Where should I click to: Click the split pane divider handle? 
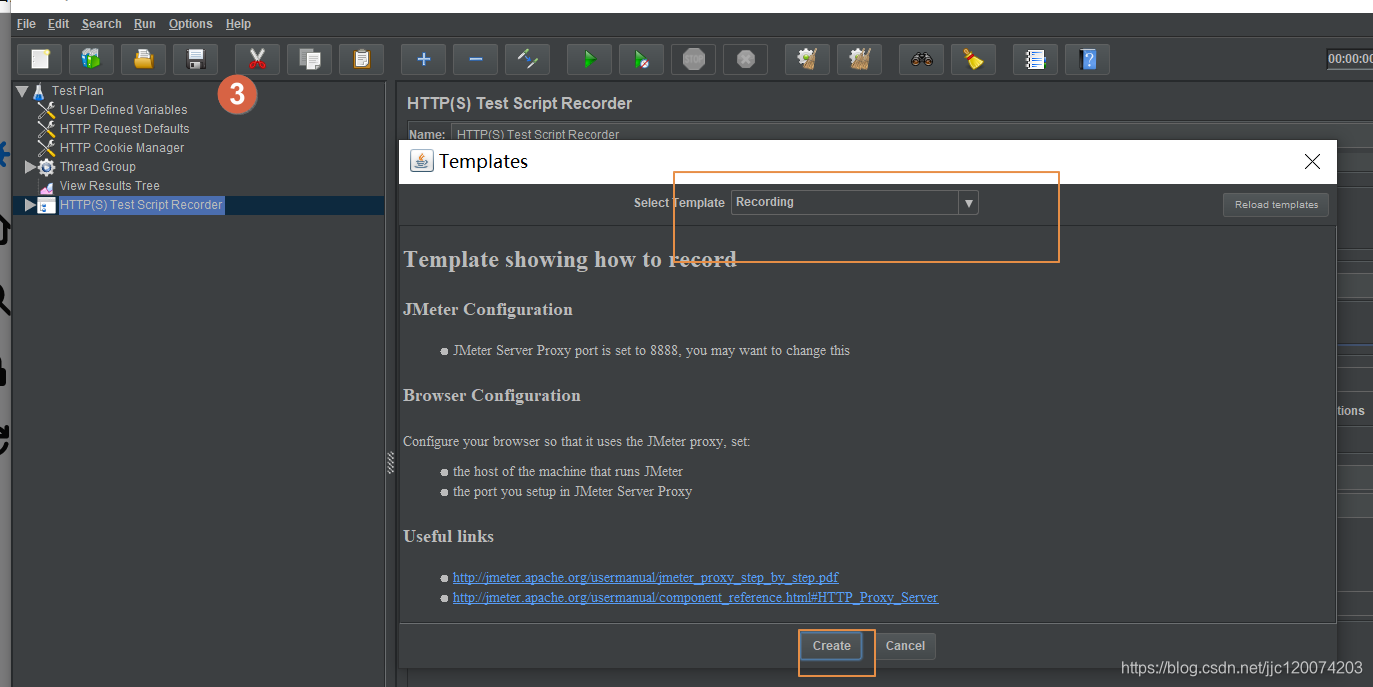391,461
